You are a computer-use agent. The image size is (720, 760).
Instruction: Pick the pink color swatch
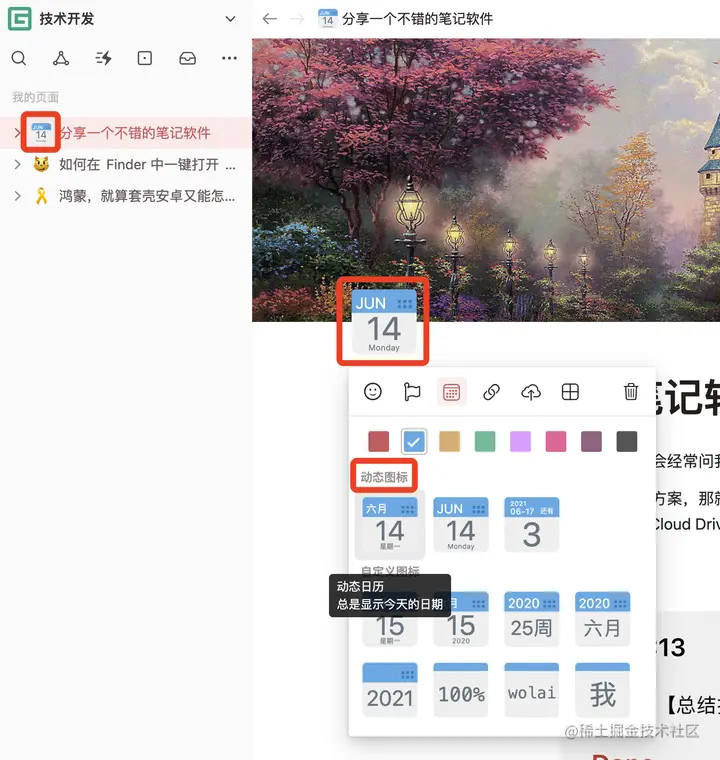(556, 442)
